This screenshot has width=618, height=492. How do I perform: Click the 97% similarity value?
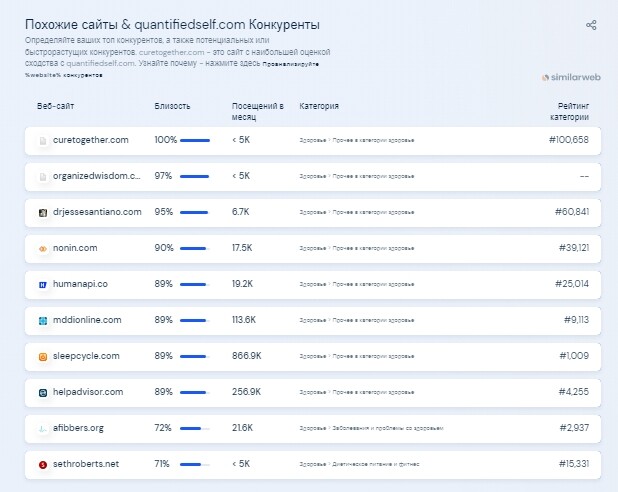pyautogui.click(x=163, y=176)
